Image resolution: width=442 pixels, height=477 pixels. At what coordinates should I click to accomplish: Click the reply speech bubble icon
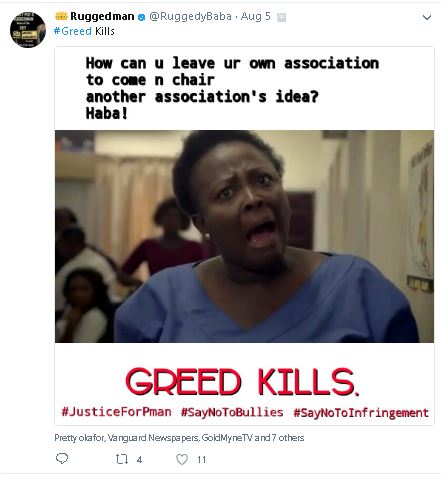62,458
